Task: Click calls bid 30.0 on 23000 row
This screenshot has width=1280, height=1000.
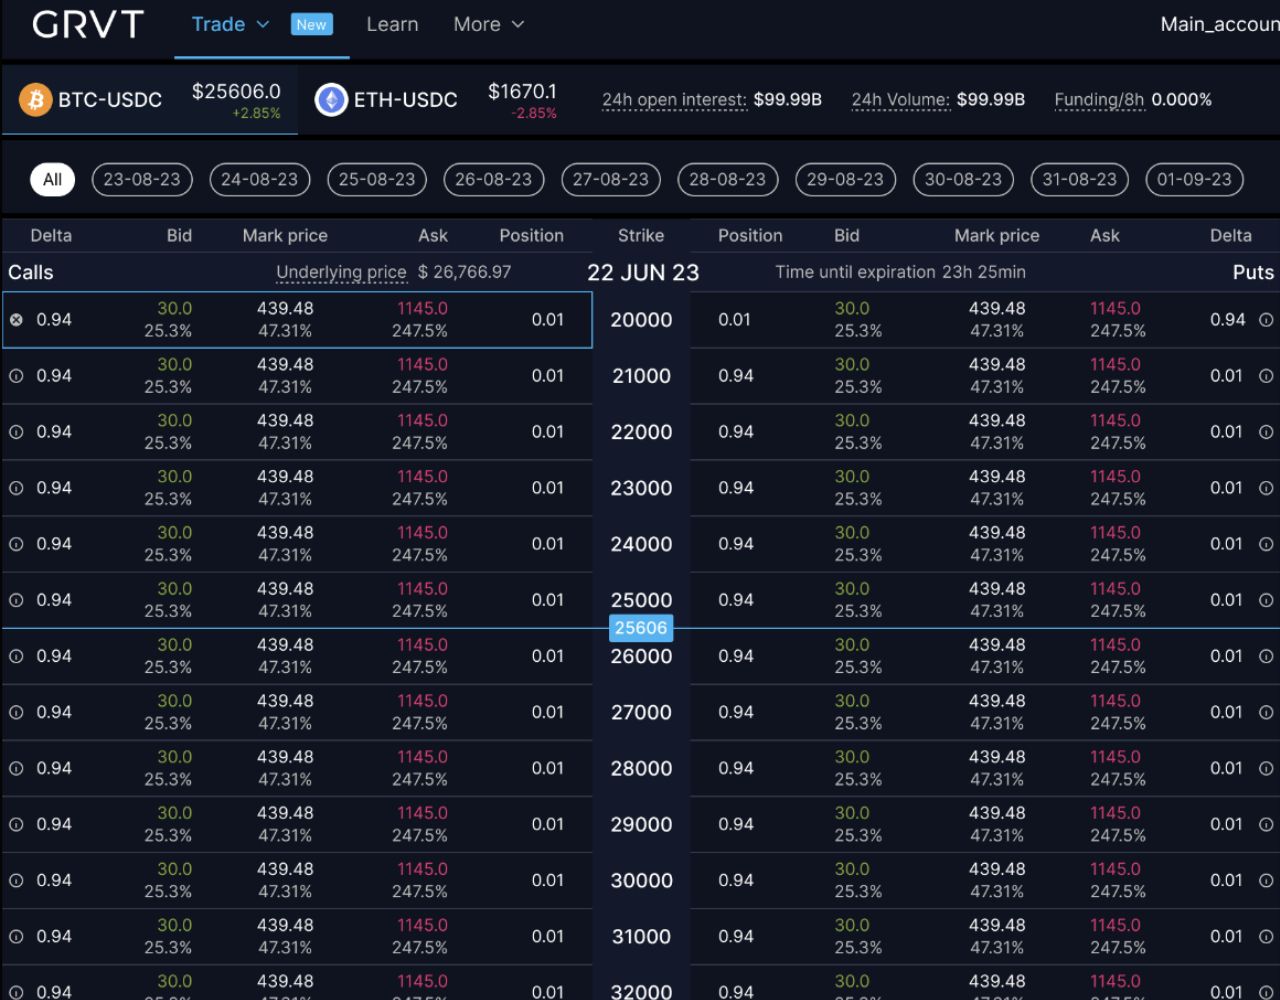Action: [174, 477]
